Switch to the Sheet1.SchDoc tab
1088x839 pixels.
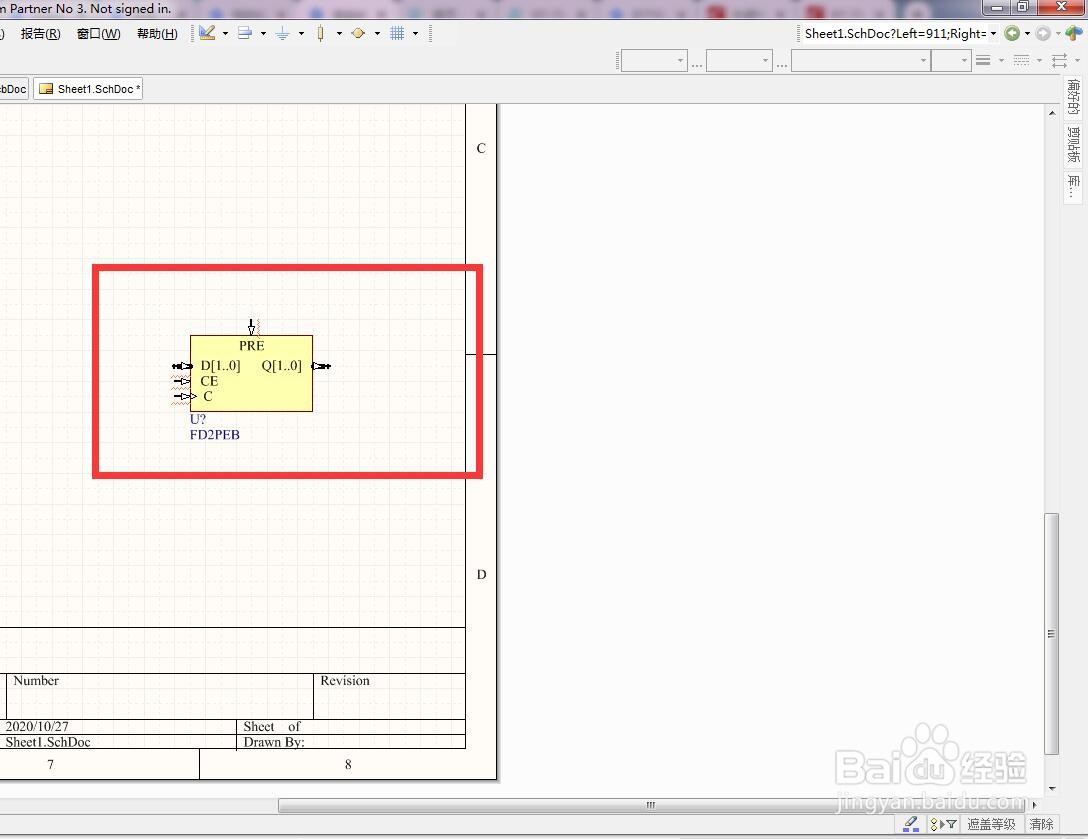88,89
